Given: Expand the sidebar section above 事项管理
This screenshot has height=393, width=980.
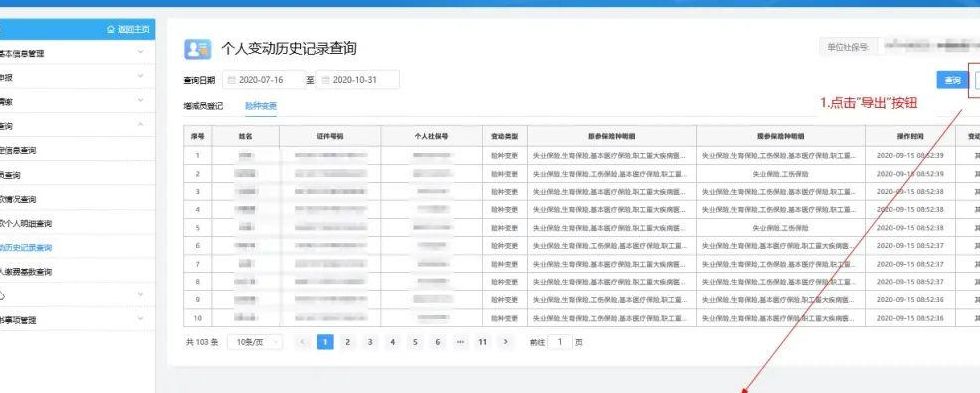Looking at the screenshot, I should point(141,294).
